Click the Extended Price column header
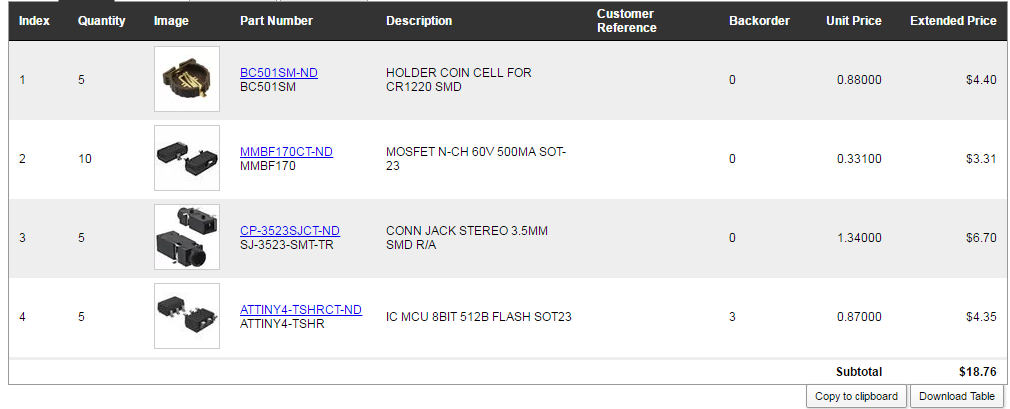 953,21
